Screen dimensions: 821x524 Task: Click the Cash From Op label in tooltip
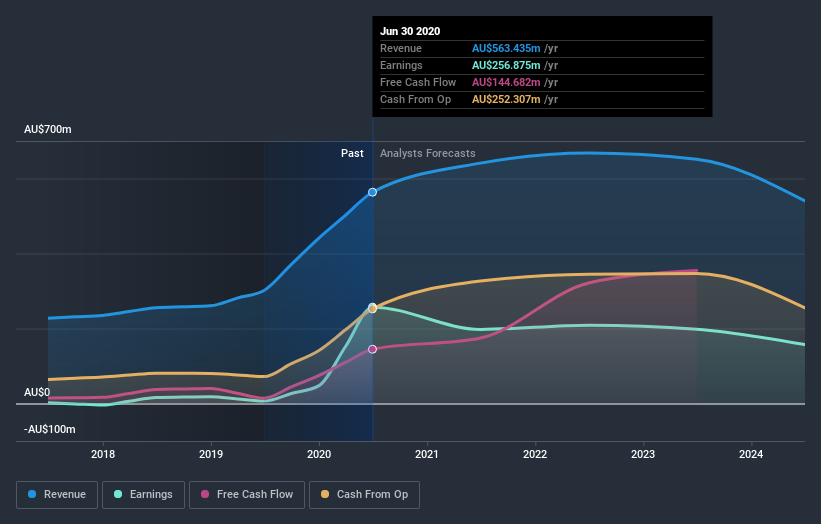415,99
